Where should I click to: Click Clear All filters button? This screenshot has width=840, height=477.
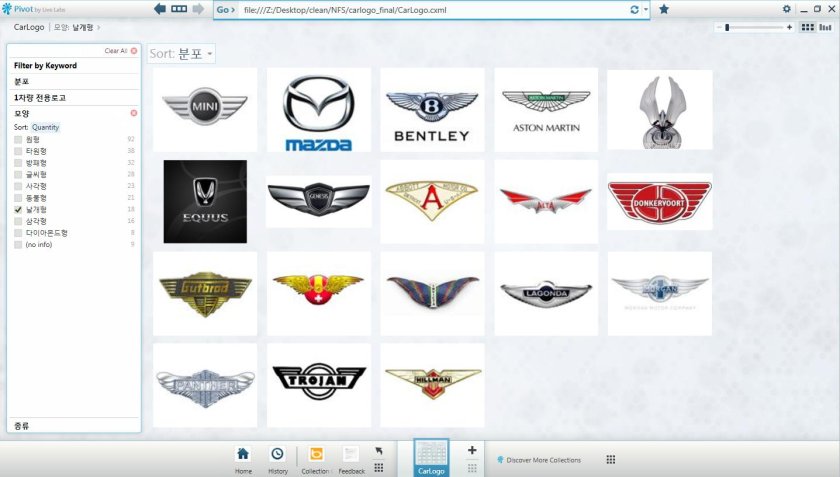coord(117,50)
